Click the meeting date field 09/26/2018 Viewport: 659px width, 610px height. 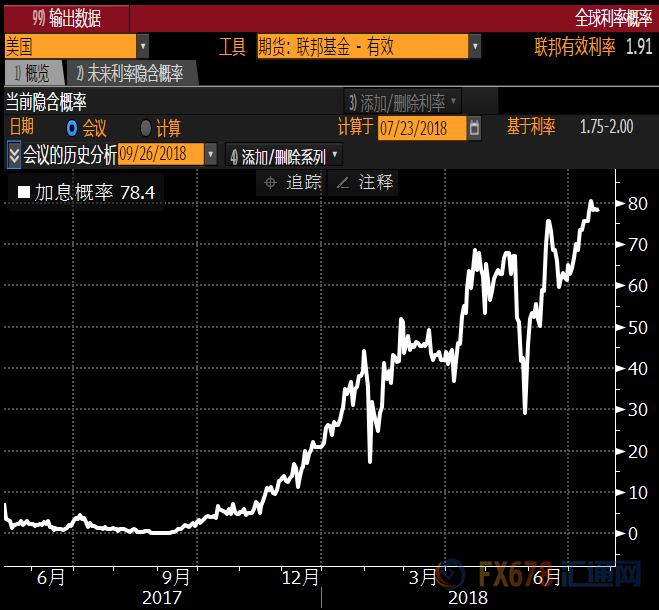(x=161, y=154)
